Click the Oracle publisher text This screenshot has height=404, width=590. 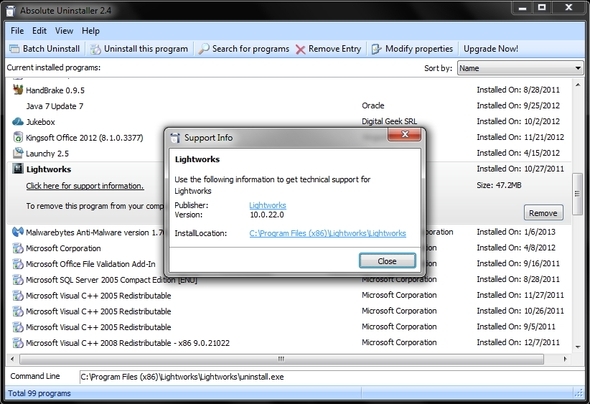(x=373, y=106)
